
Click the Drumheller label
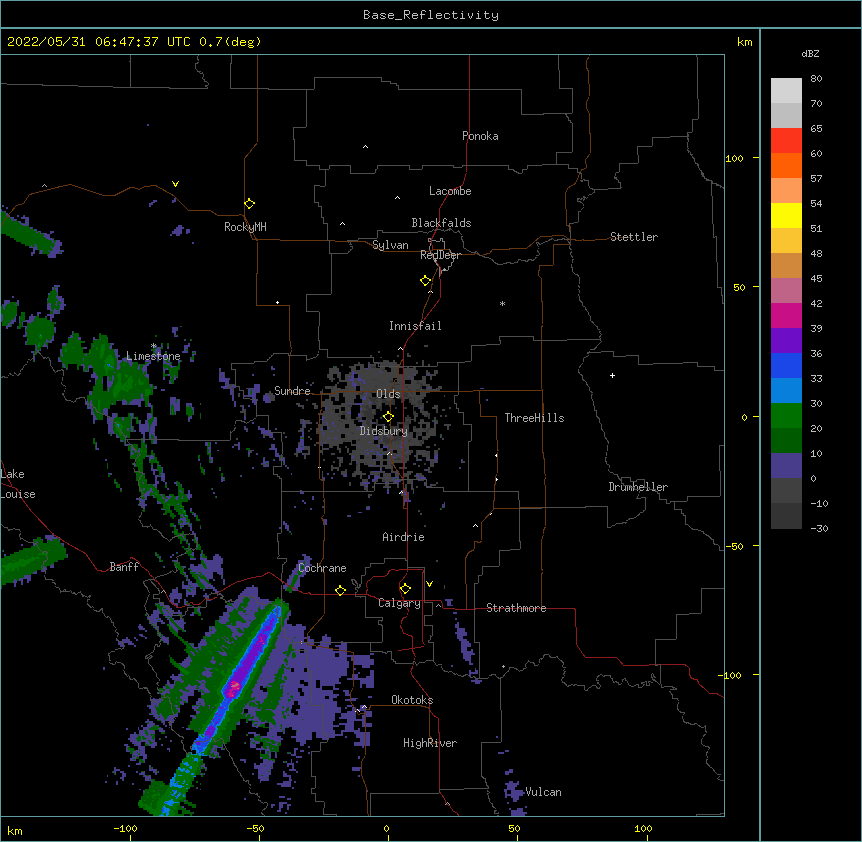pos(638,487)
